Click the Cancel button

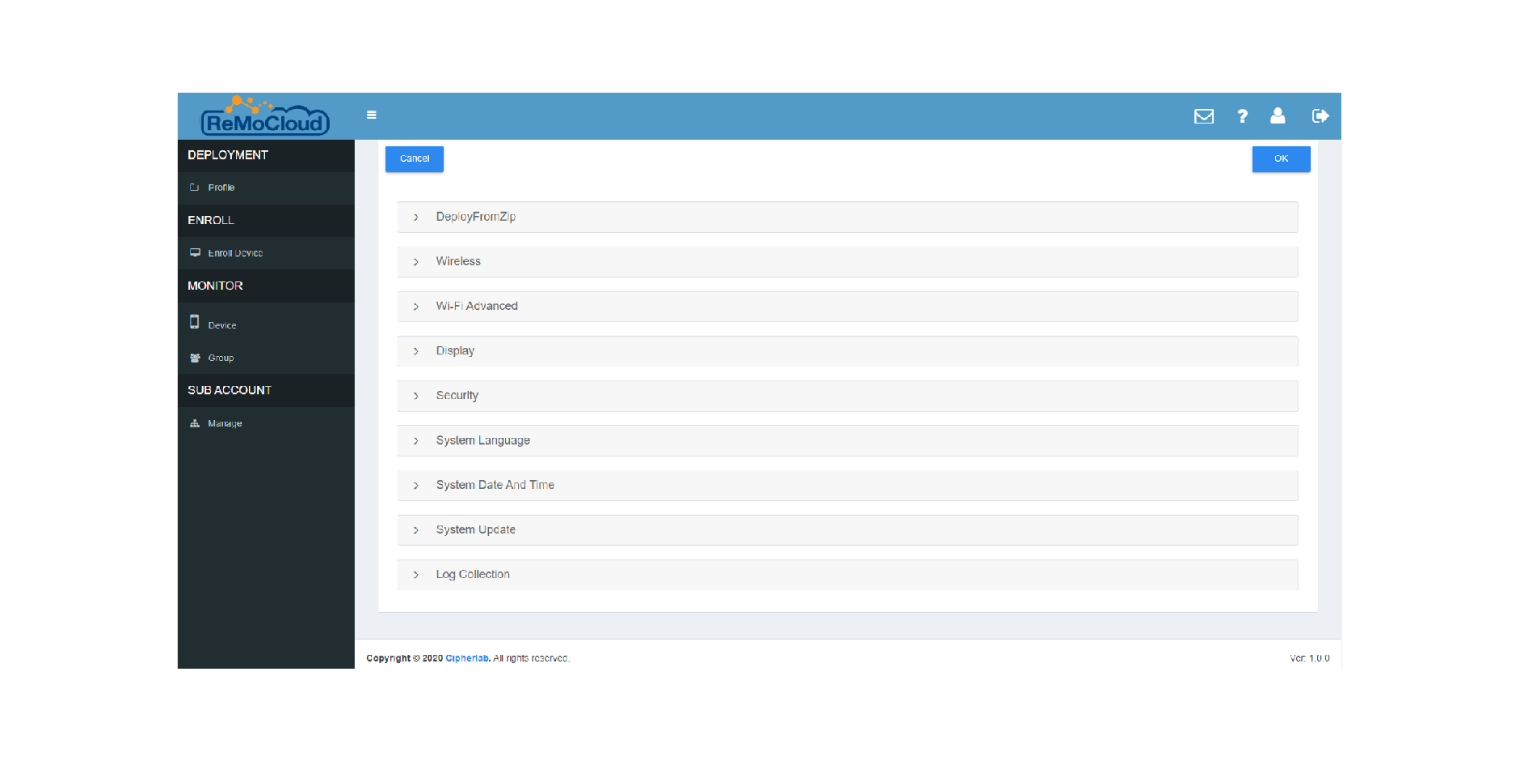coord(414,159)
